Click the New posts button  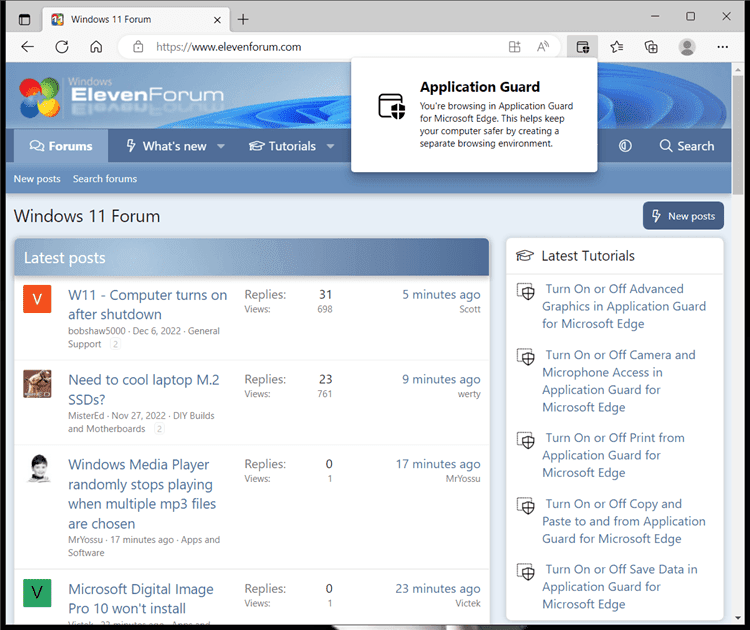pyautogui.click(x=683, y=216)
